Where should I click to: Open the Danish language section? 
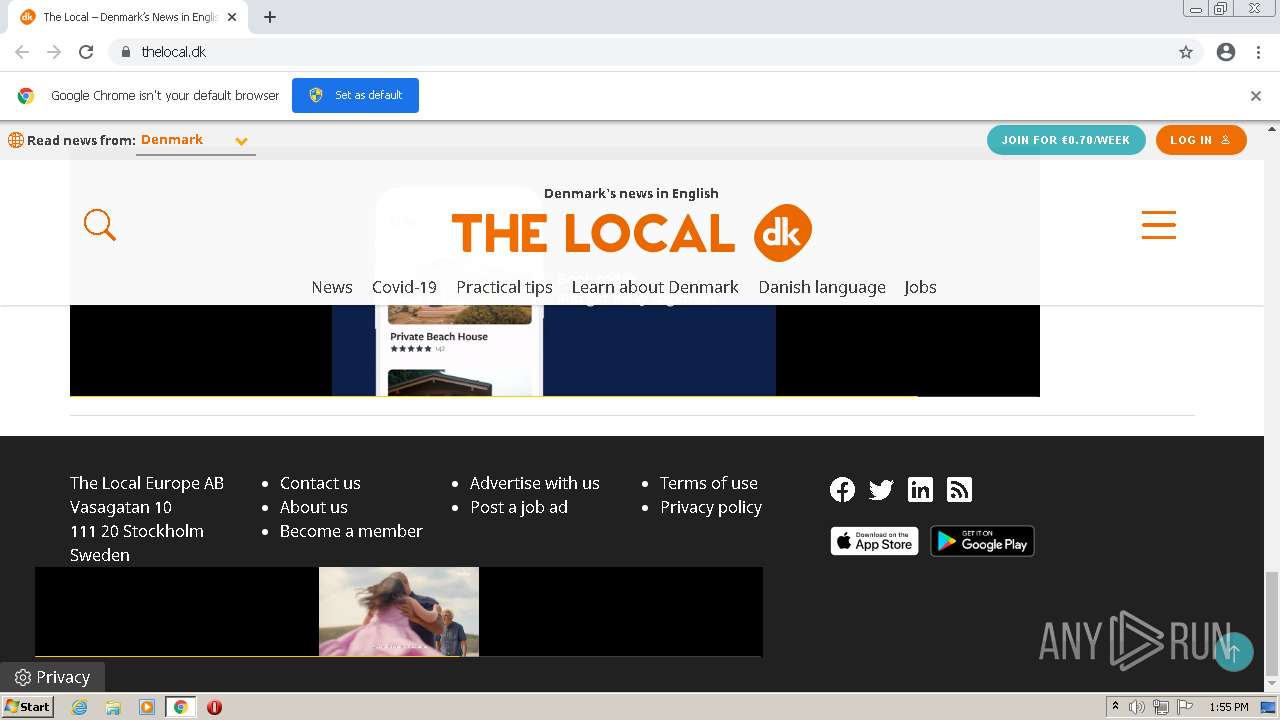tap(822, 287)
